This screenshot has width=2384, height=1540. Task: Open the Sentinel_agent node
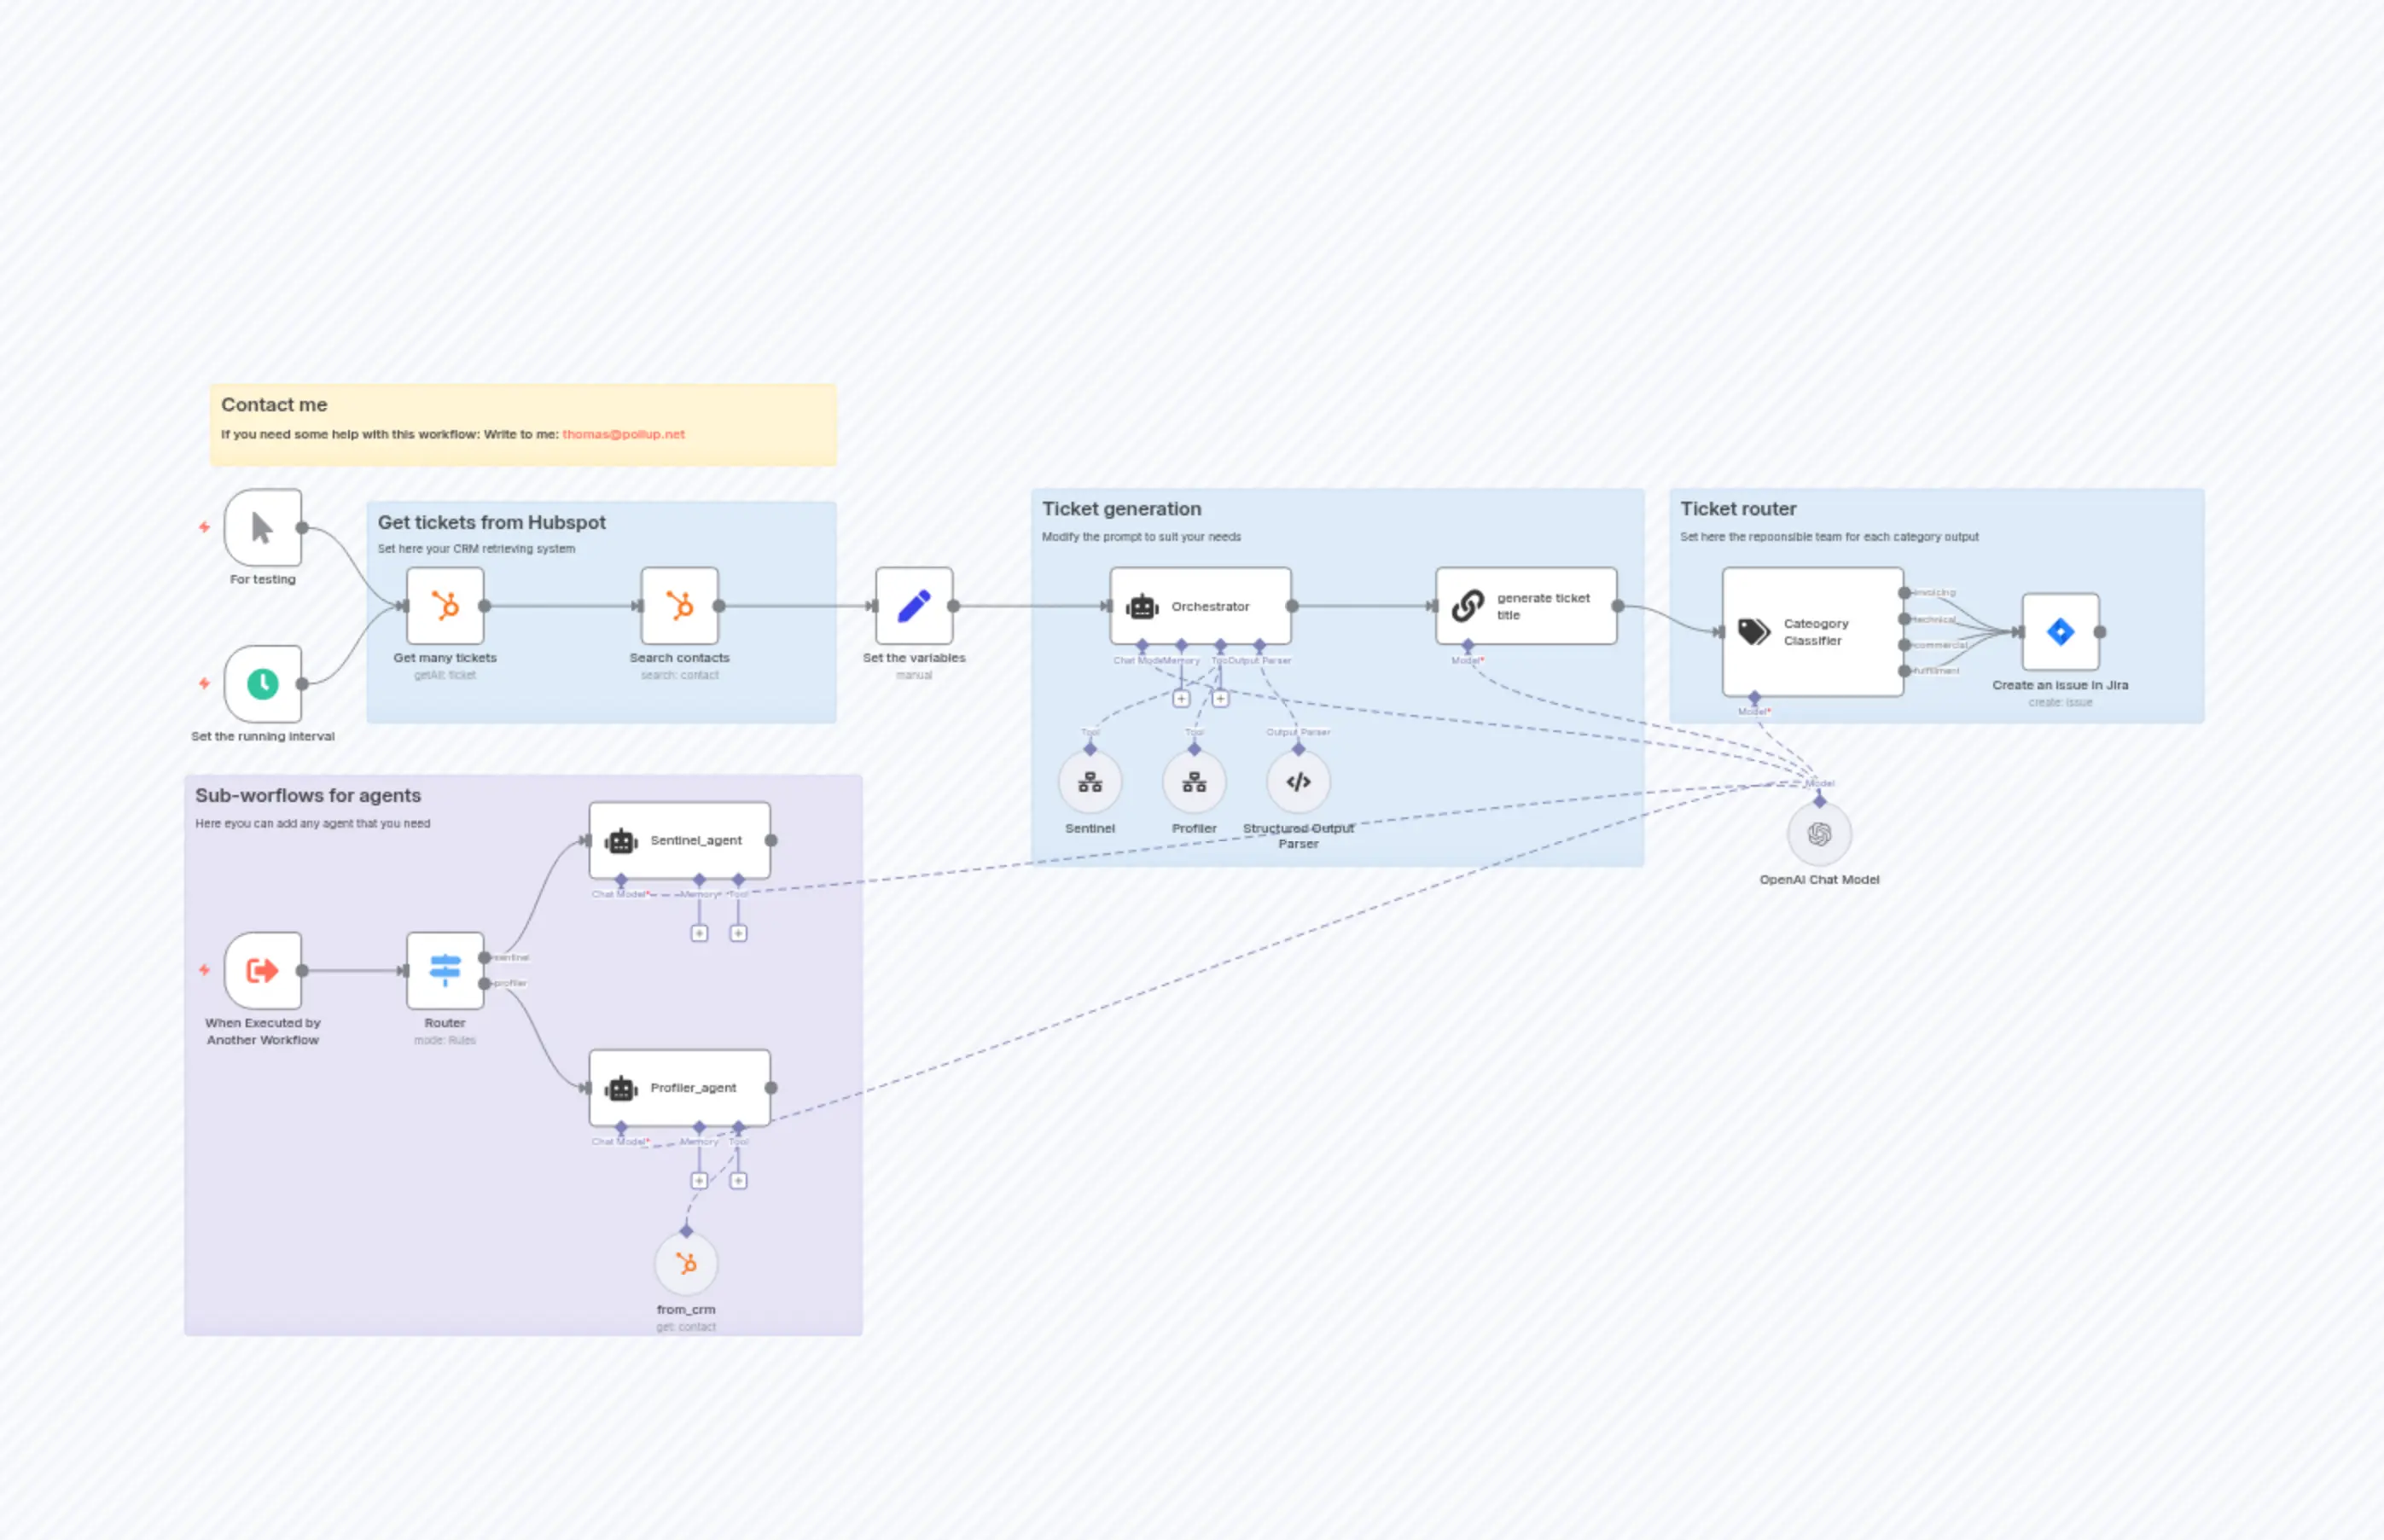click(x=679, y=840)
